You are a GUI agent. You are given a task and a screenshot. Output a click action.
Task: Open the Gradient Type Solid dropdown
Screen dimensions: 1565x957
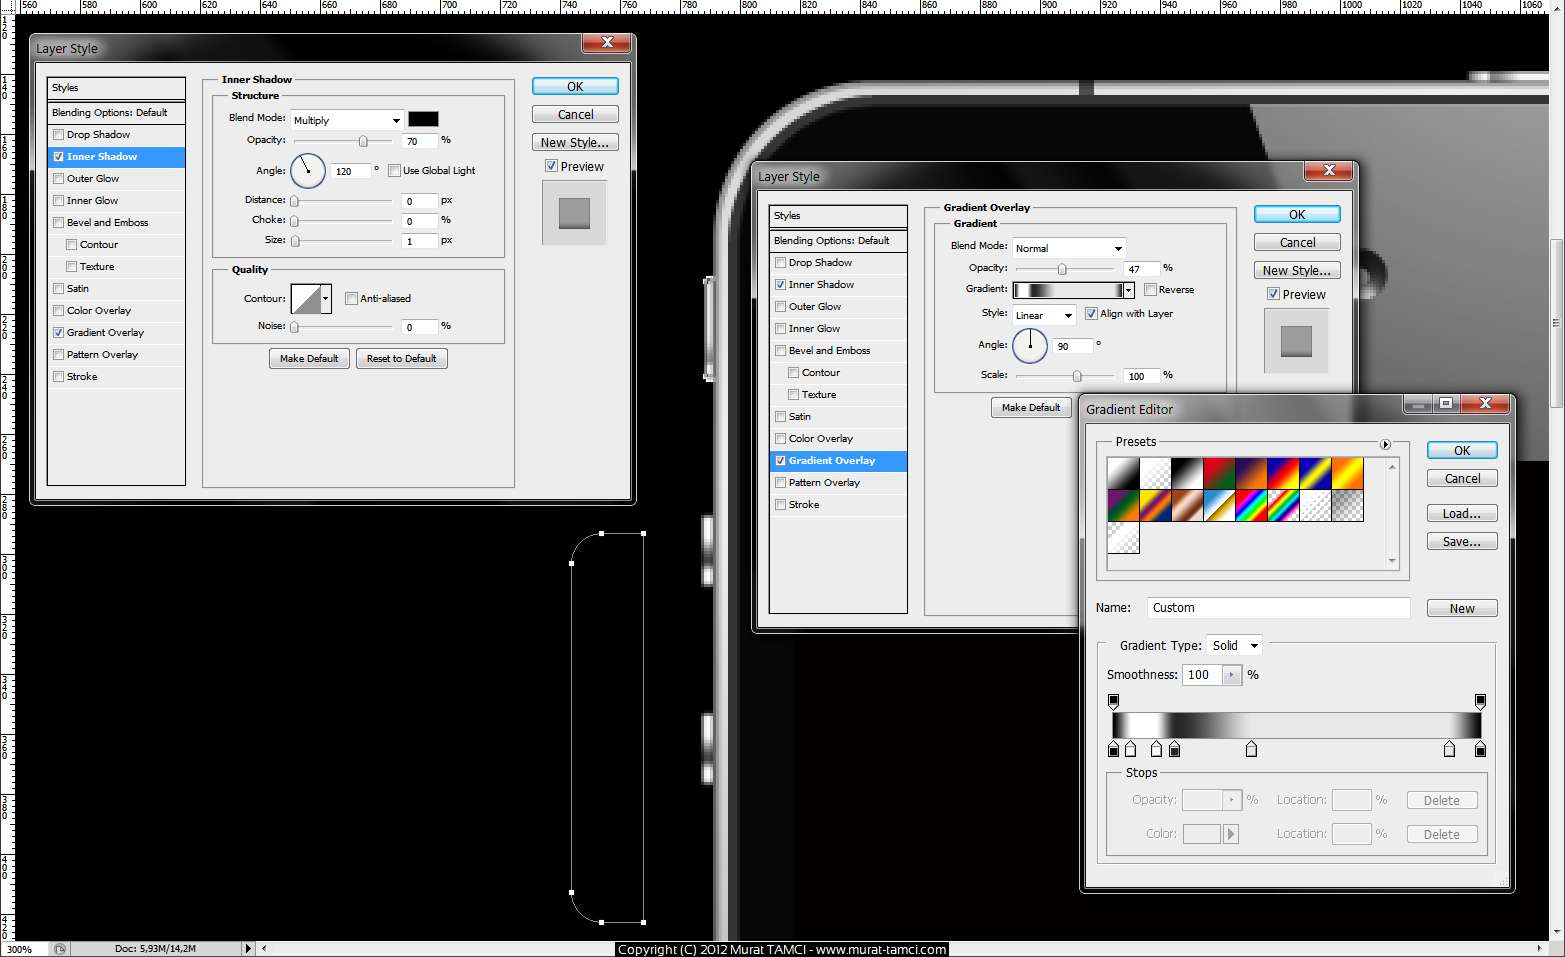click(1234, 646)
